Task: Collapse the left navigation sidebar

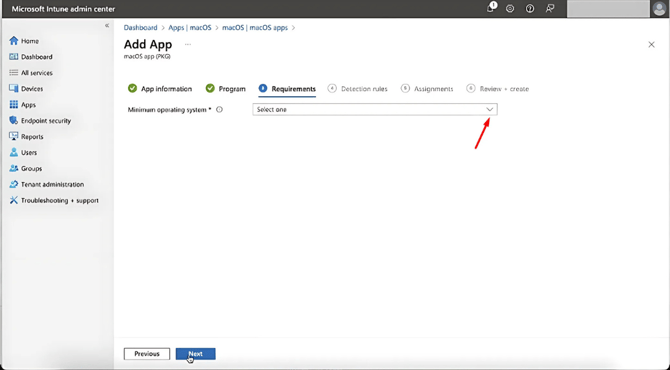Action: [107, 26]
